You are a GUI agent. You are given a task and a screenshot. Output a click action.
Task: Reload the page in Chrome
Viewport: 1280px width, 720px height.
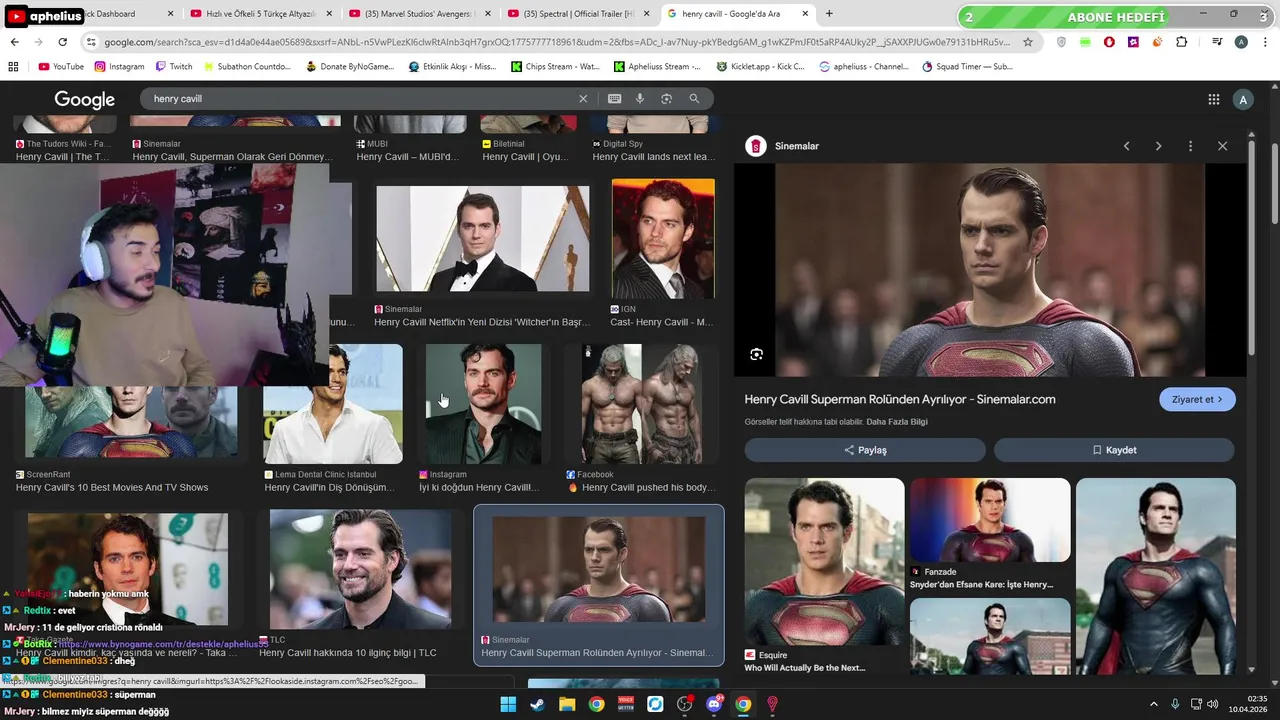(62, 42)
